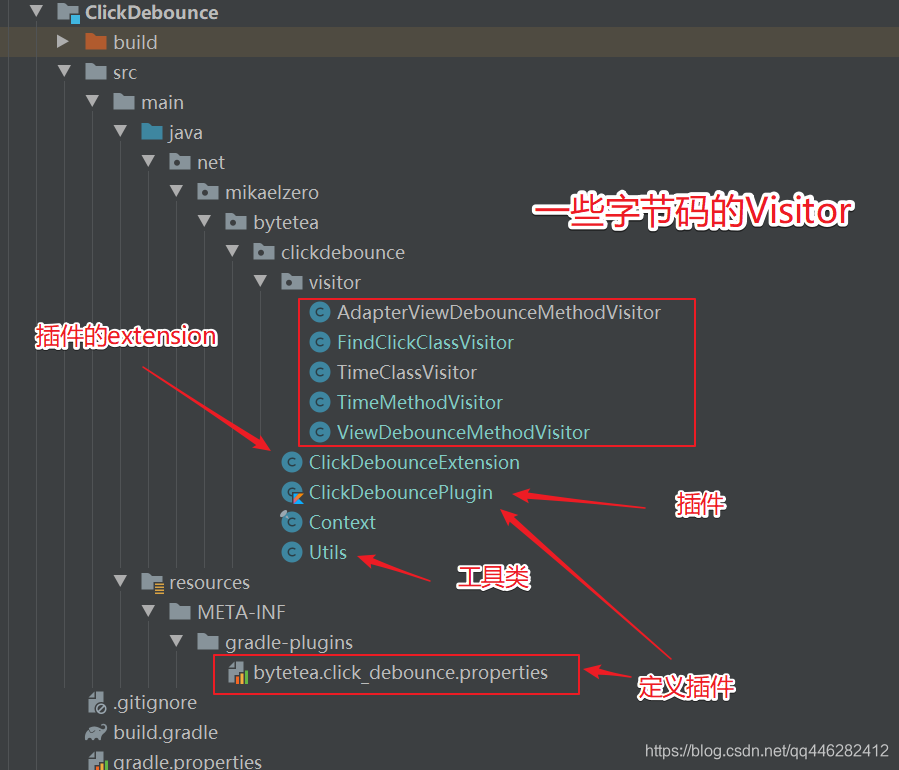This screenshot has width=899, height=770.
Task: Collapse the bytetea package arrow
Action: (x=204, y=221)
